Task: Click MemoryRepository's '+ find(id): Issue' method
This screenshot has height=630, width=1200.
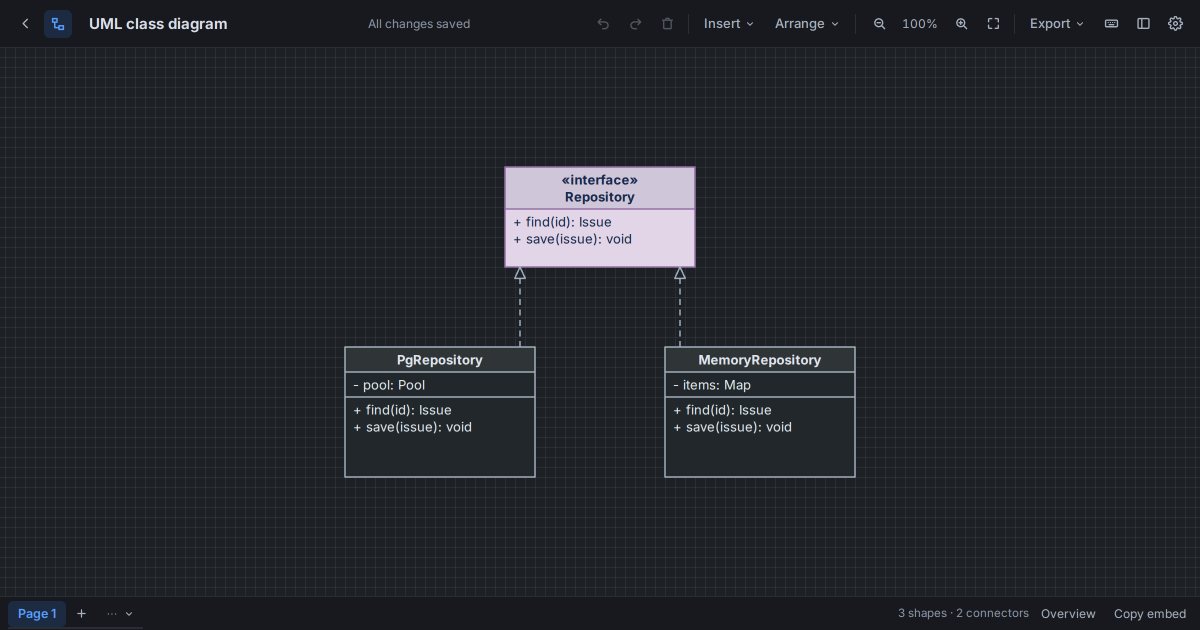Action: (722, 410)
